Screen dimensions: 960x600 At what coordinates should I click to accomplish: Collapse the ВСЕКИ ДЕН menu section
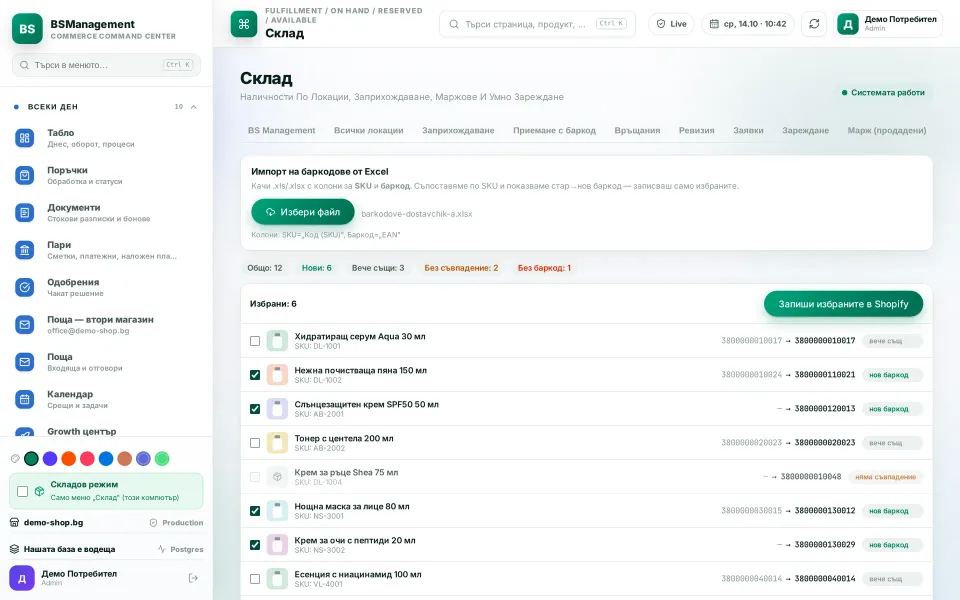click(193, 107)
